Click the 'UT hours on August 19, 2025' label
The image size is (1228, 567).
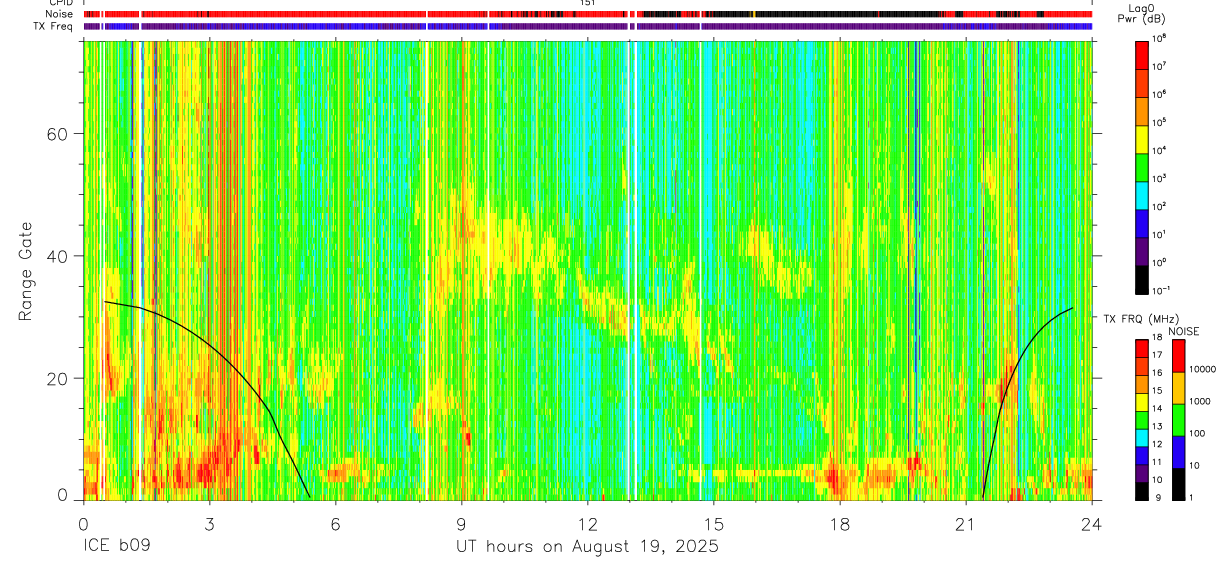(587, 547)
